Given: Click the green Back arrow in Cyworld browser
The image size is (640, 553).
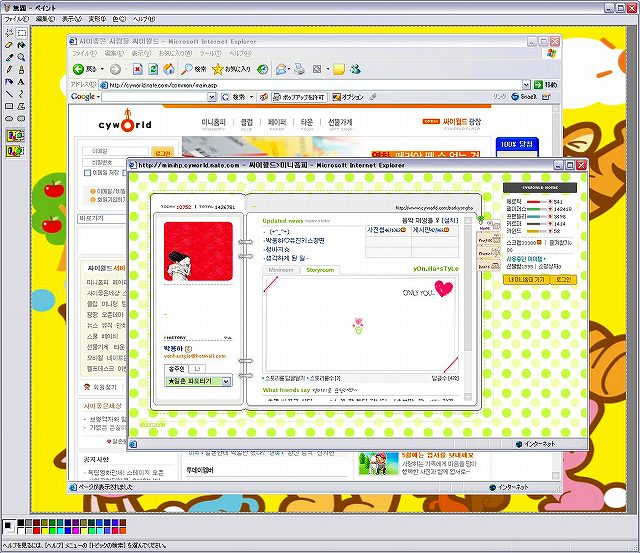Looking at the screenshot, I should point(78,69).
